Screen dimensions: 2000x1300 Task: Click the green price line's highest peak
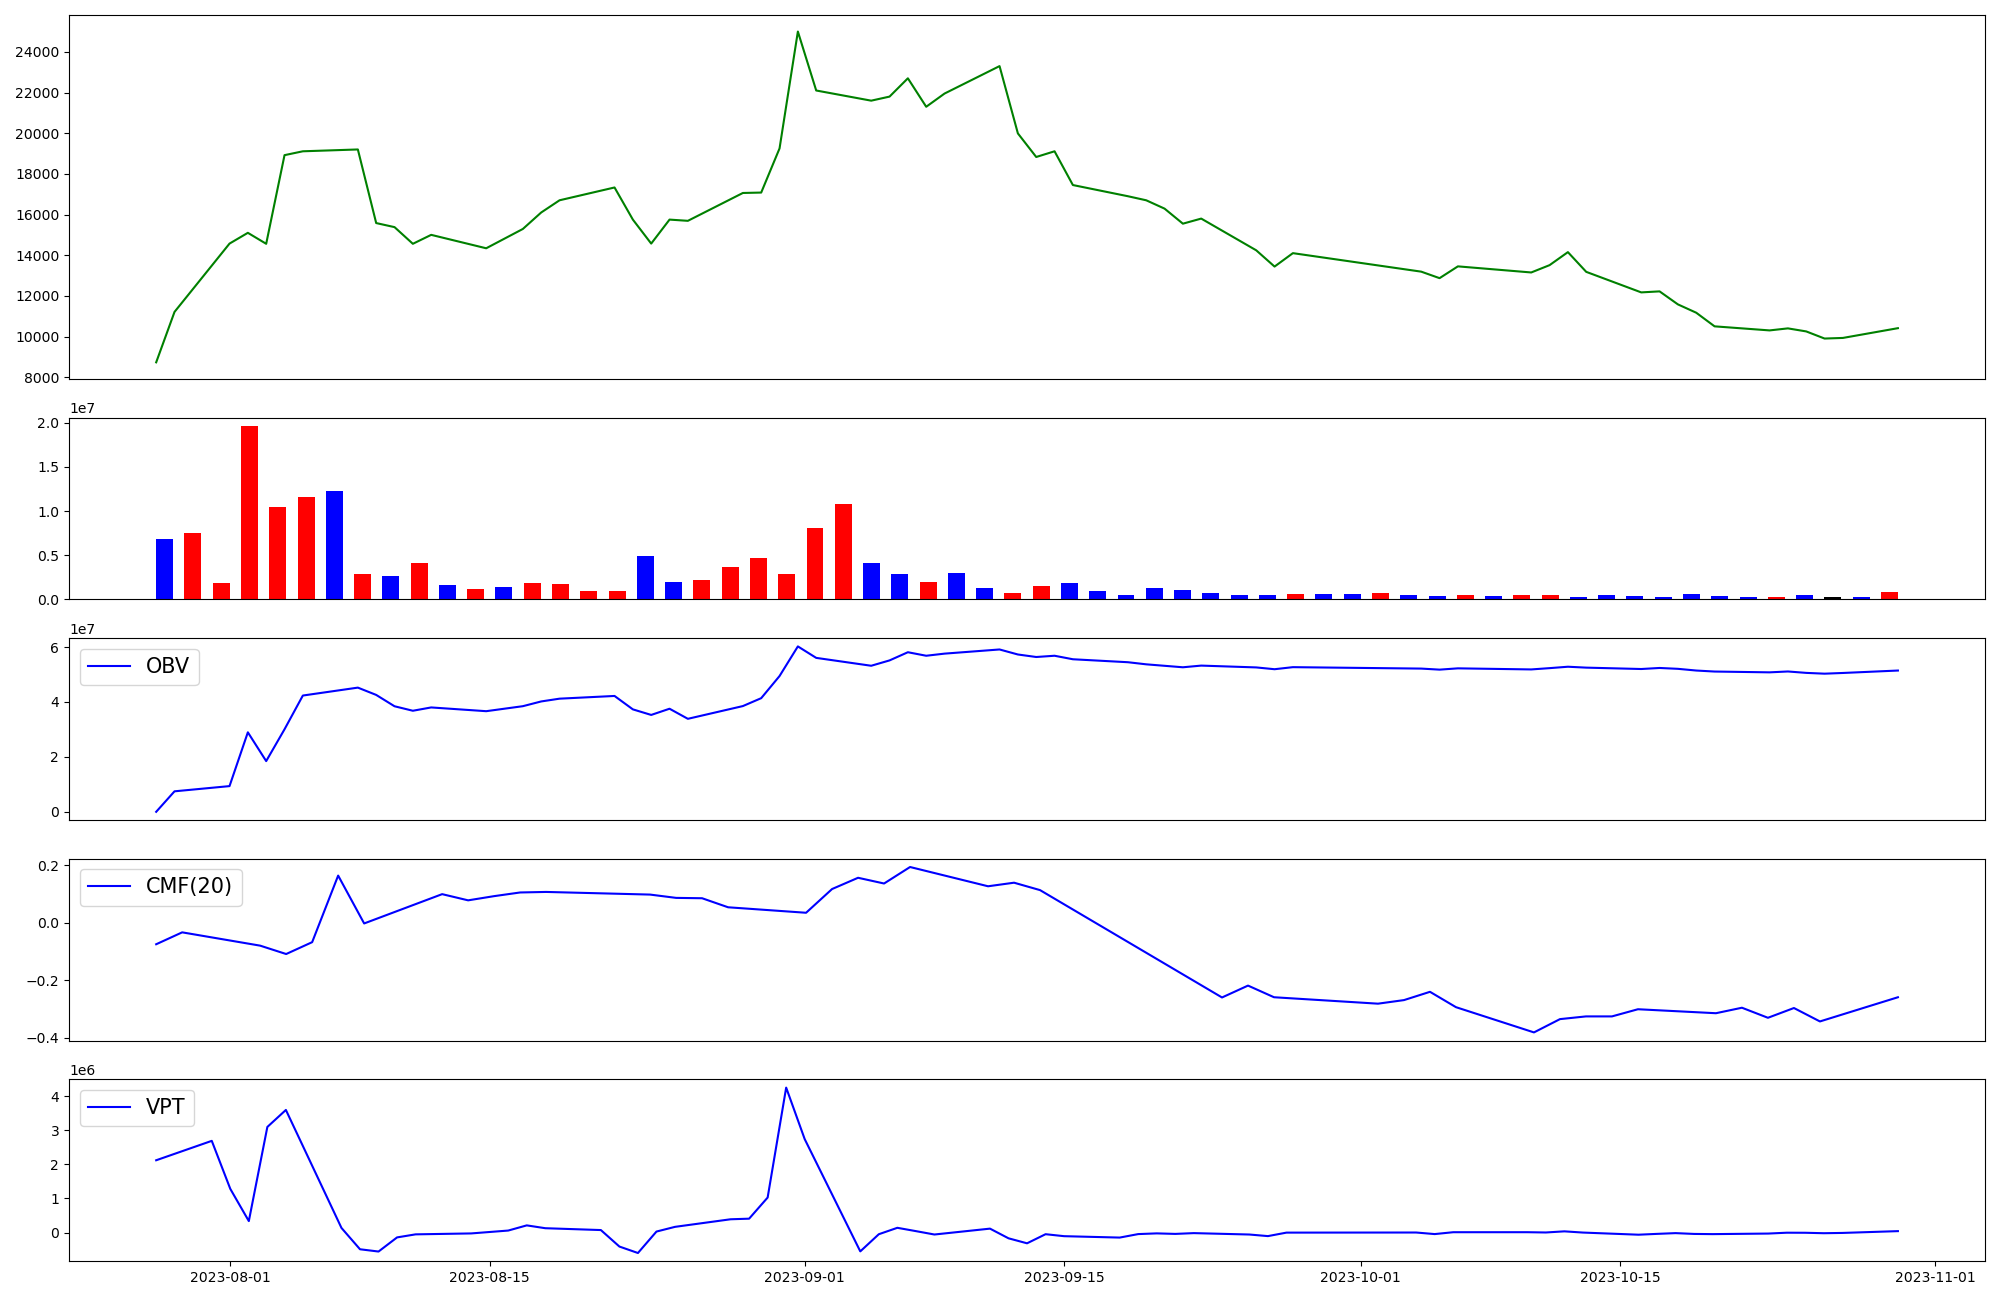pos(797,32)
